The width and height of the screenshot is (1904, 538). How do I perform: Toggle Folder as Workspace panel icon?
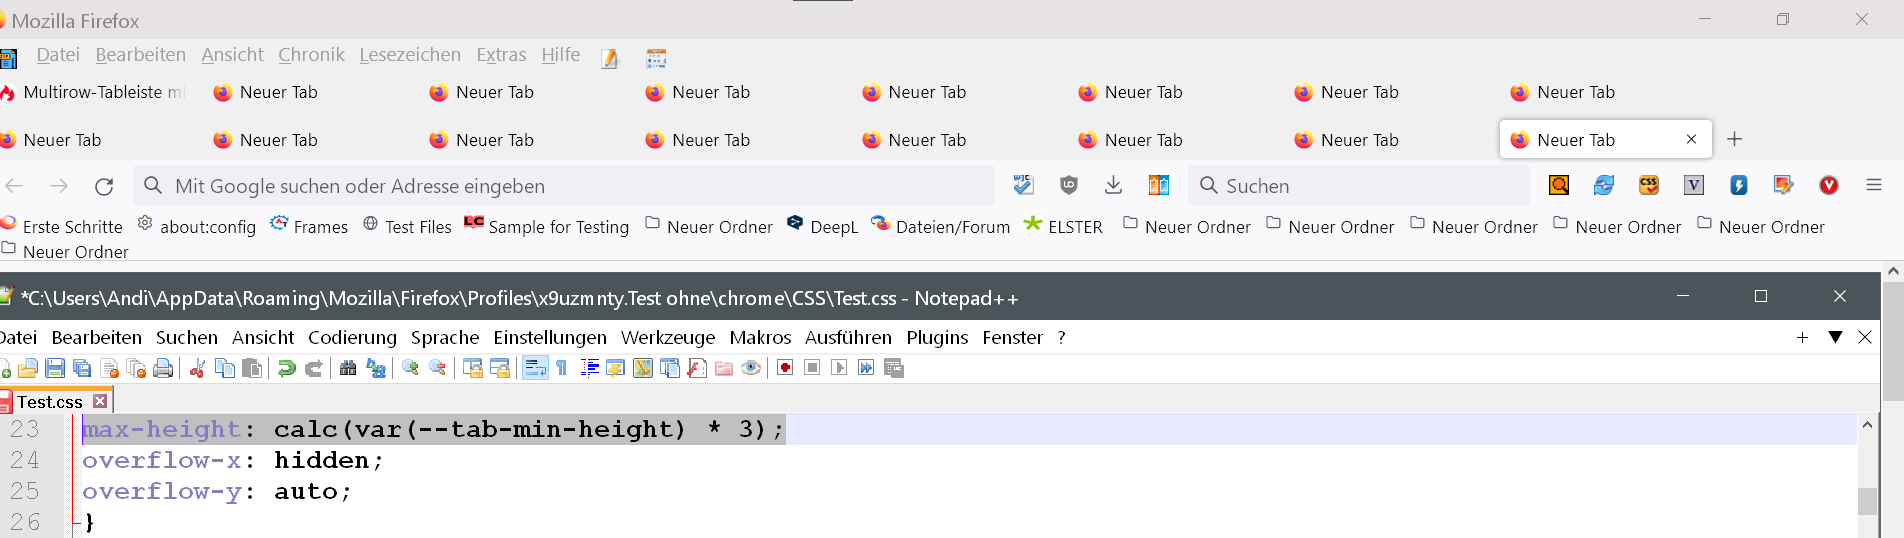coord(724,368)
